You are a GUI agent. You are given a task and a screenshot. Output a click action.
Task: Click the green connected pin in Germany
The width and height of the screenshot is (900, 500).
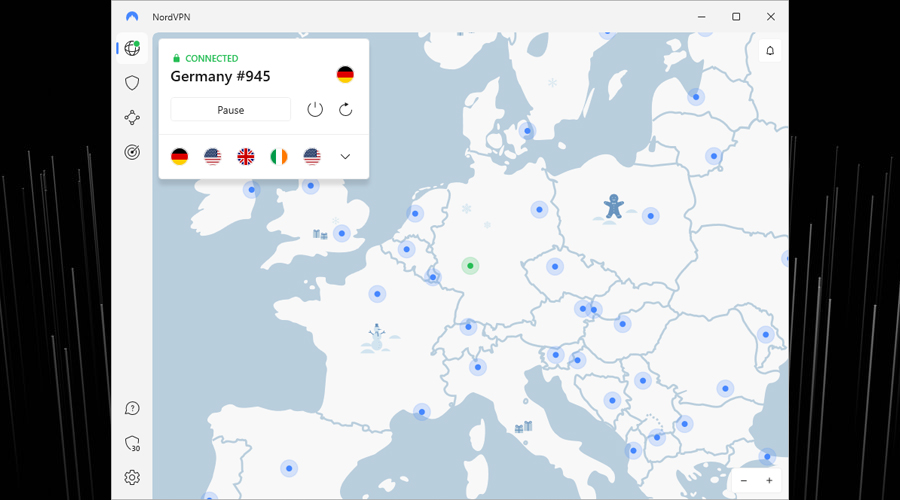[470, 266]
